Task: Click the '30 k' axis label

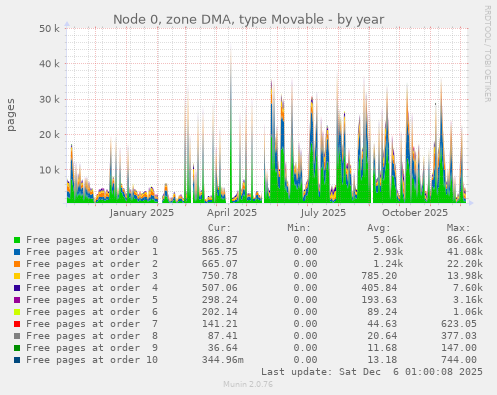Action: [49, 99]
